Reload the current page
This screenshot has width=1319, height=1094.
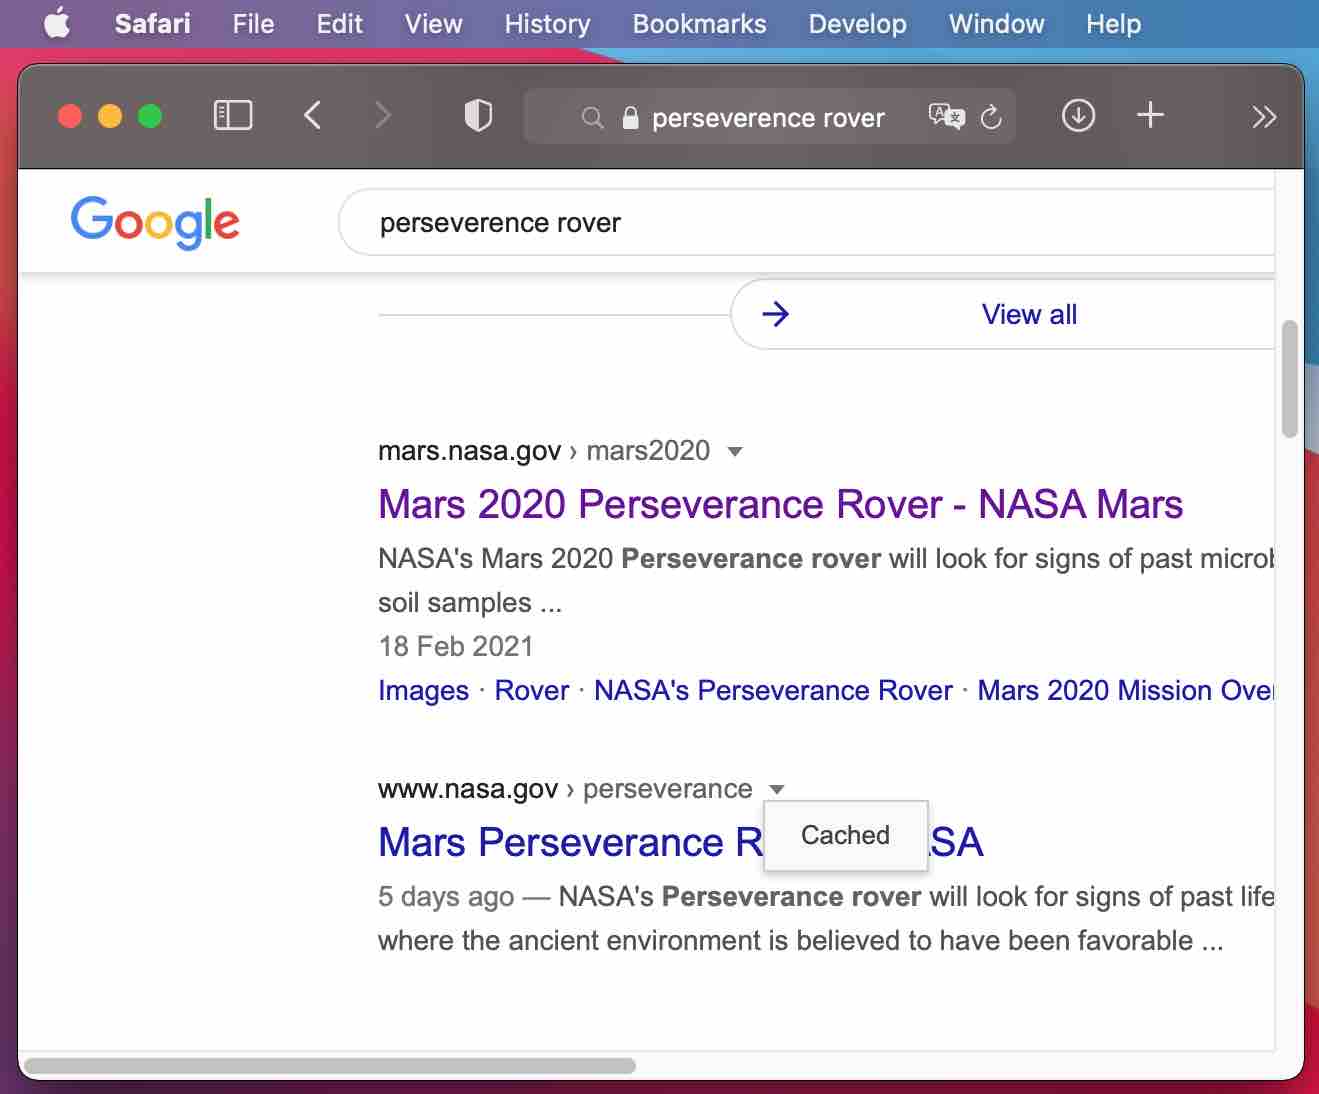click(991, 117)
